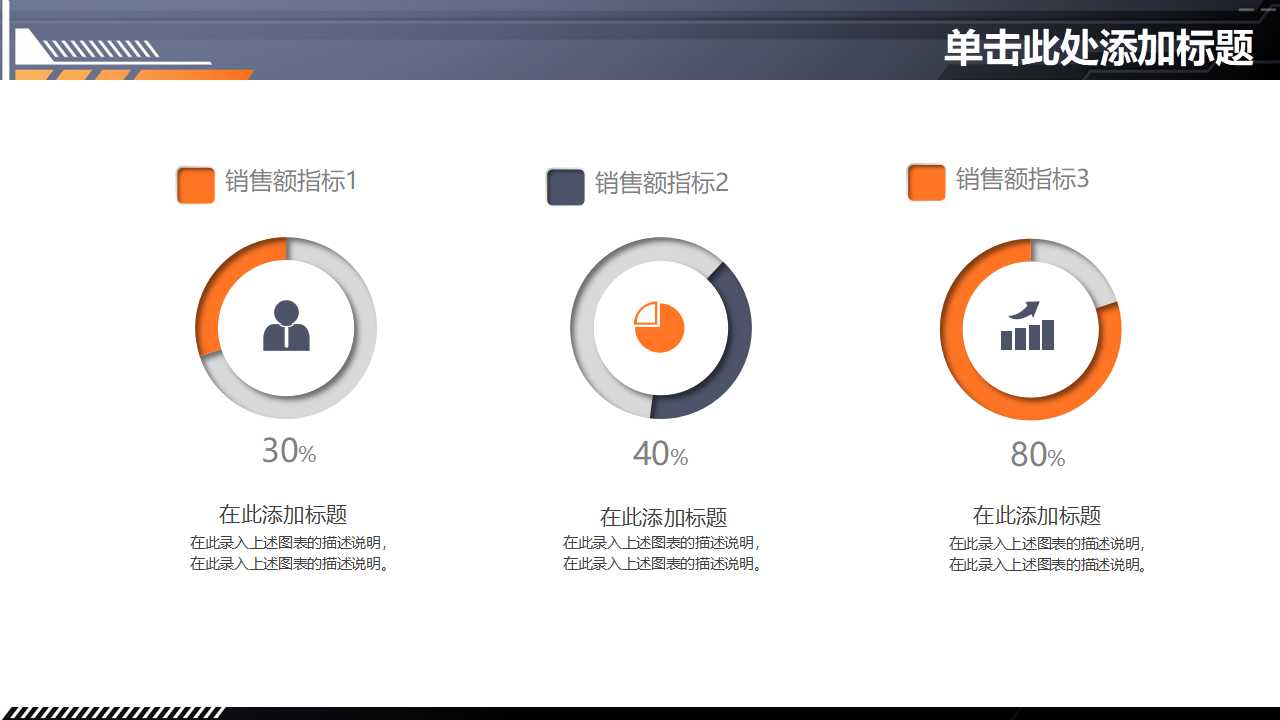The height and width of the screenshot is (720, 1280).
Task: Select the dark gray square beside 销售额指标2
Action: (565, 184)
